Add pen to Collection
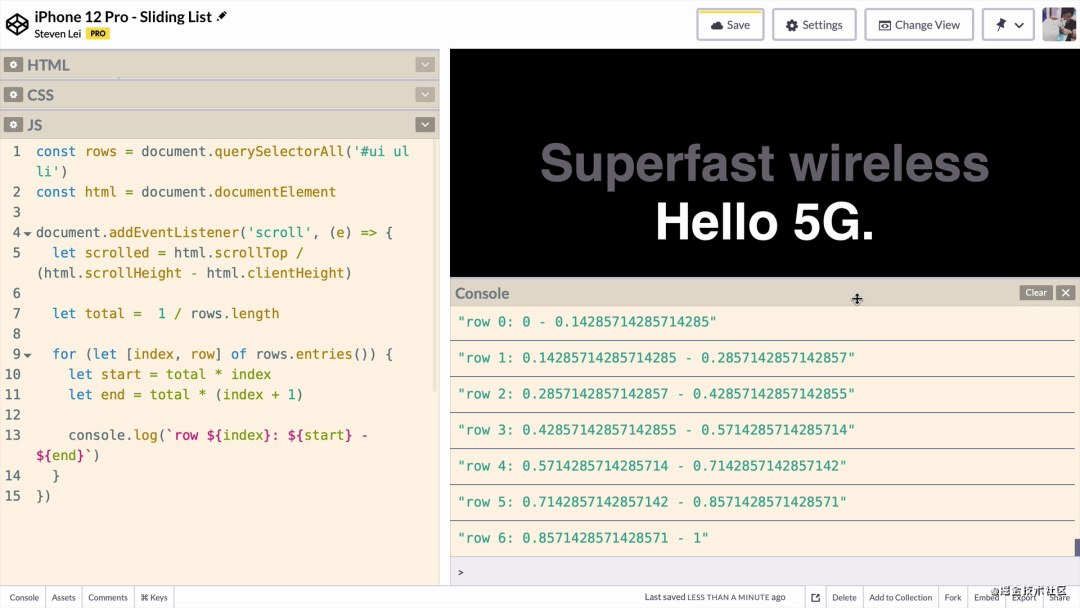 [x=900, y=598]
